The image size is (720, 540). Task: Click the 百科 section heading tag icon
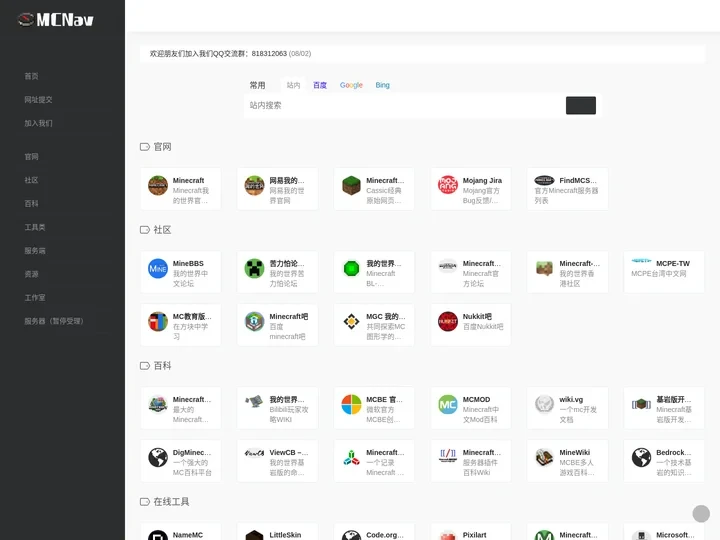pos(145,366)
